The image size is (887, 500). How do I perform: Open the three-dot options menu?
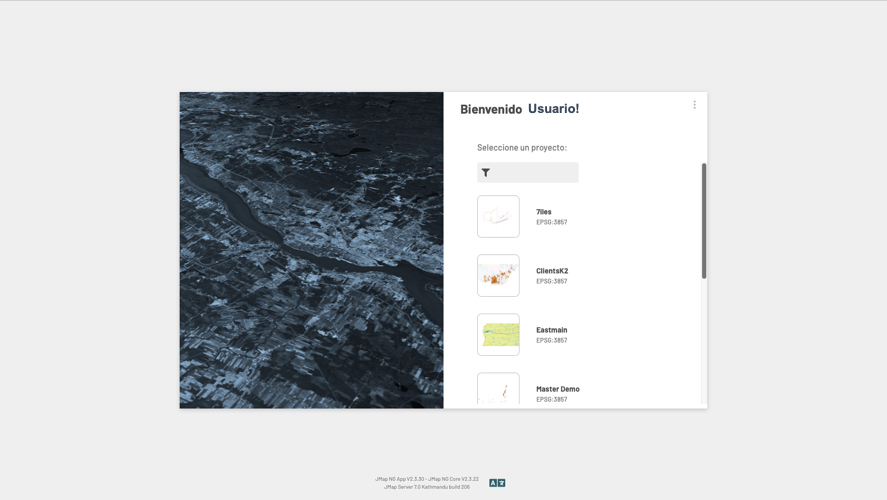694,105
